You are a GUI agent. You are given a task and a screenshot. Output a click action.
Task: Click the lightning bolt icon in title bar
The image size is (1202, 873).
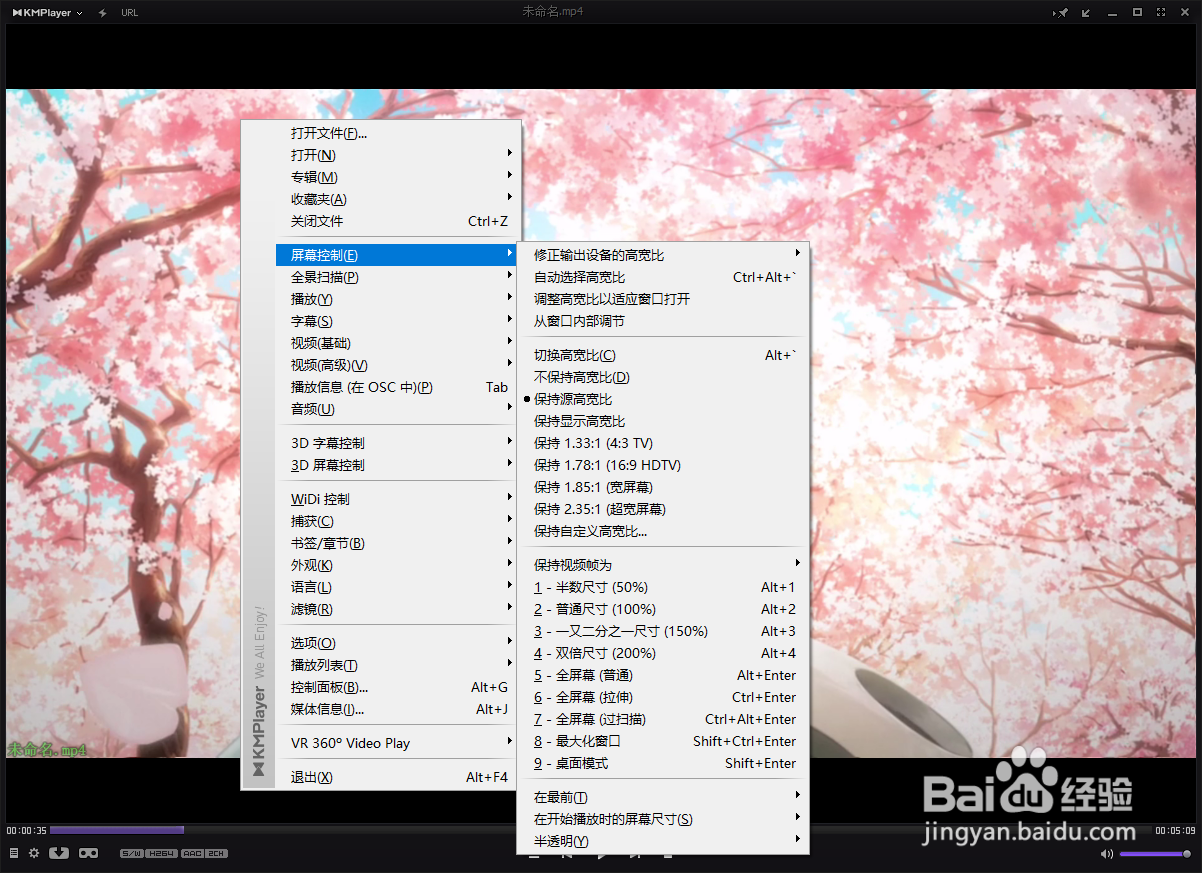tap(103, 12)
